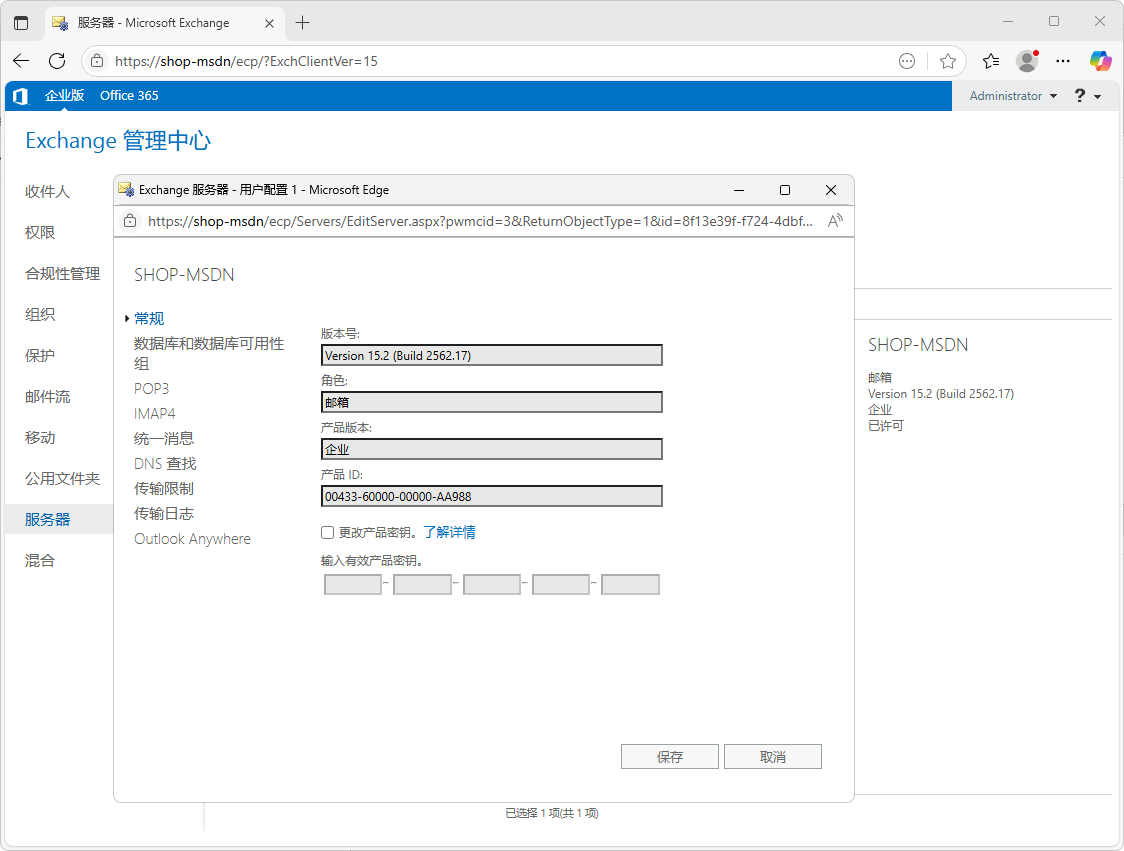Click first product key segment box
Viewport: 1124px width, 851px height.
click(353, 584)
